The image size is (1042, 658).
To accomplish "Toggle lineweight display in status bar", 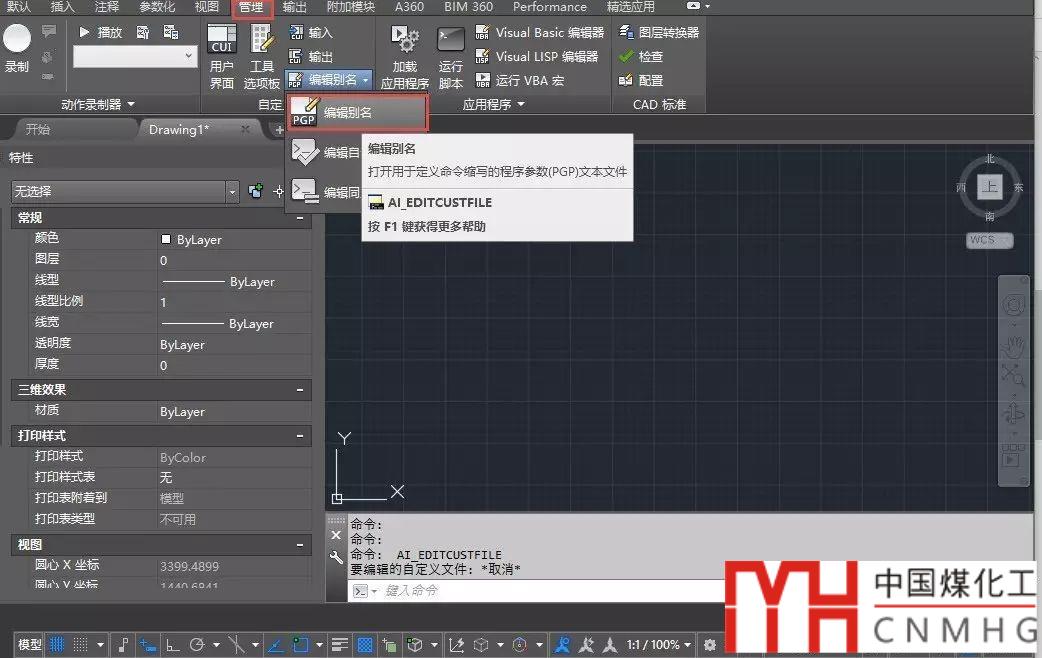I will click(x=340, y=645).
